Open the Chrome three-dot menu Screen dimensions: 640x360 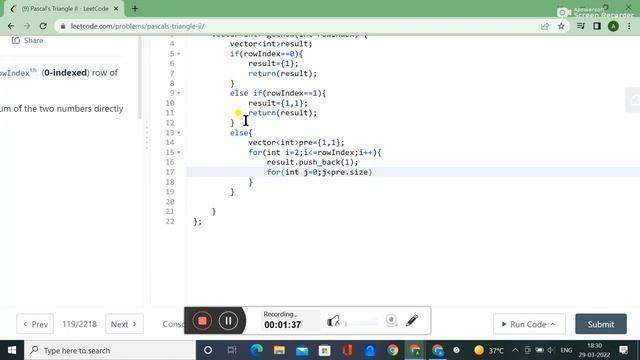[x=629, y=26]
